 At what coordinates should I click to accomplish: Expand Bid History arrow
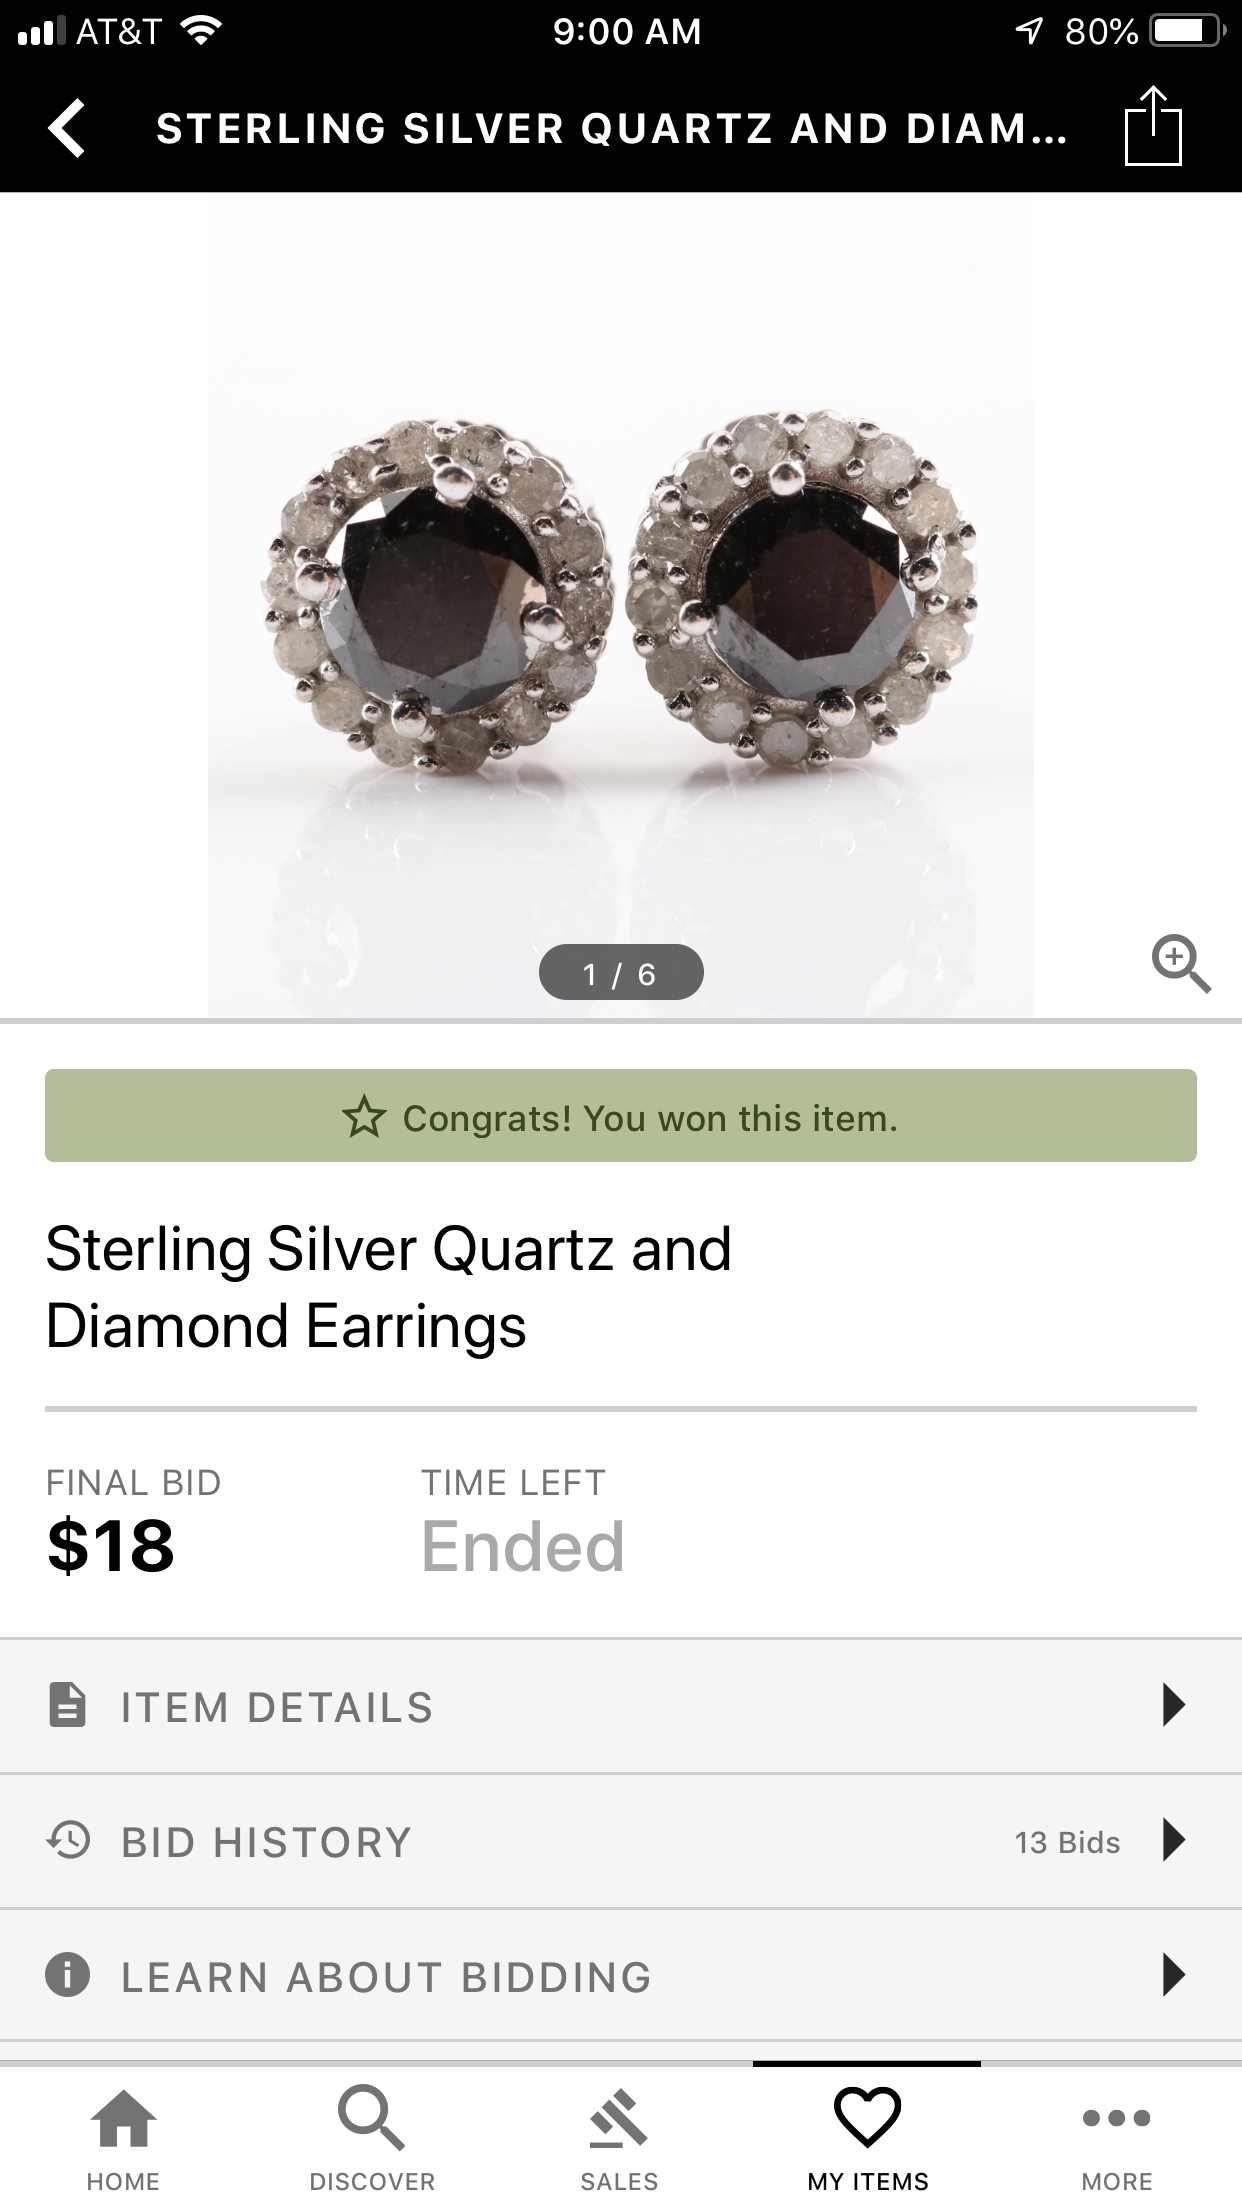[1173, 1840]
